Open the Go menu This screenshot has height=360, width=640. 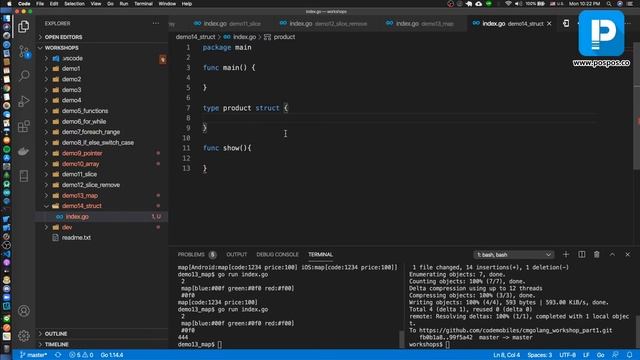point(110,4)
